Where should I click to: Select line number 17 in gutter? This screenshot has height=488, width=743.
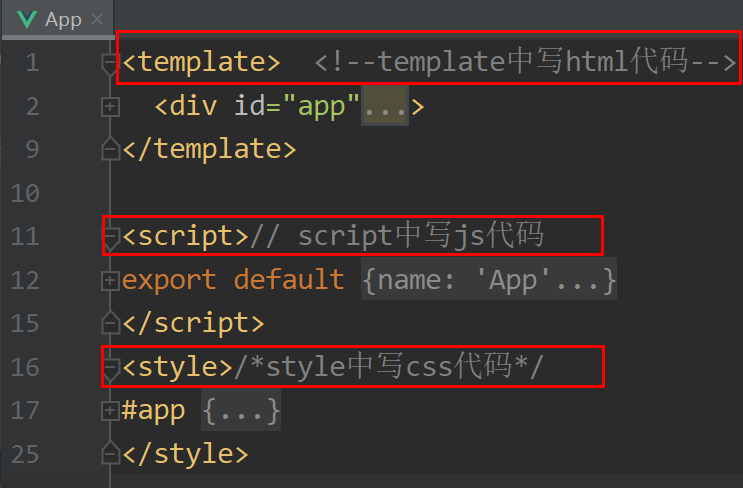(x=25, y=410)
